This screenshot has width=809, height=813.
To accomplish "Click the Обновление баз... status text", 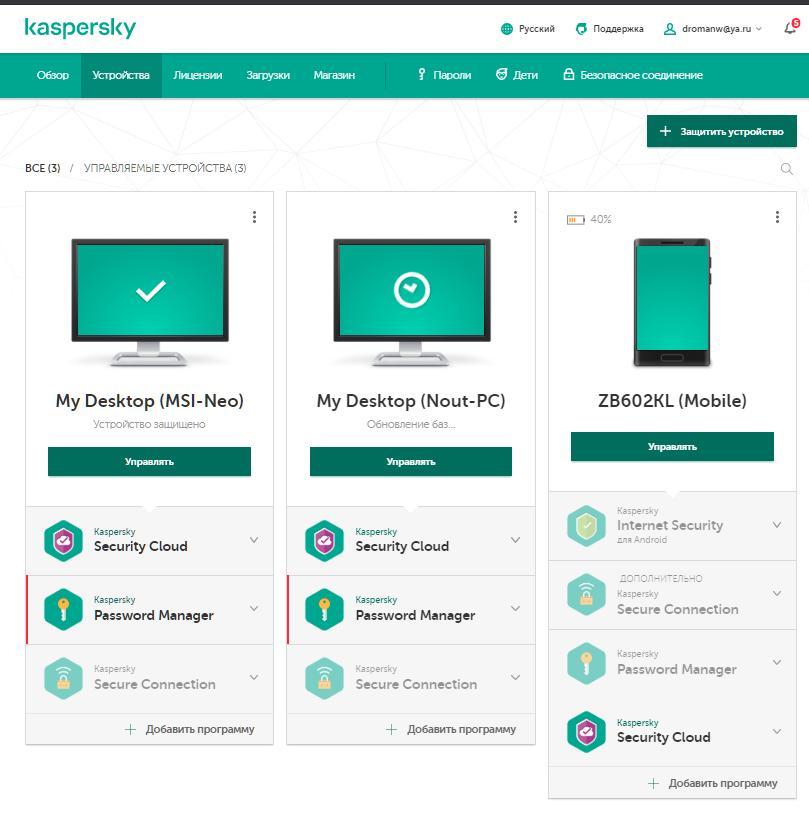I will pos(411,424).
